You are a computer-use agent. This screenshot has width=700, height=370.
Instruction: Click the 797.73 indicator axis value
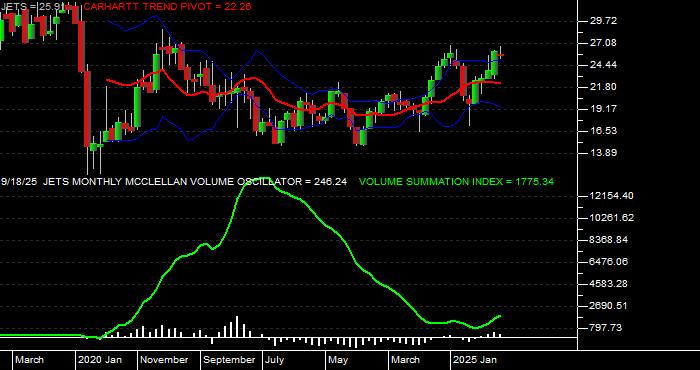607,328
